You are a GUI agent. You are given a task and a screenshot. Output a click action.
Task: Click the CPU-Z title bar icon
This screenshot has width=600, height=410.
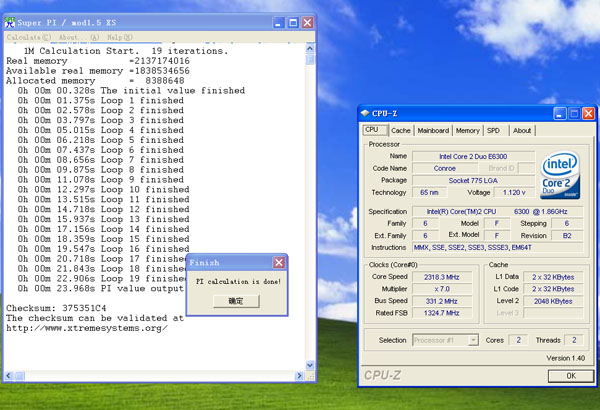click(x=365, y=113)
